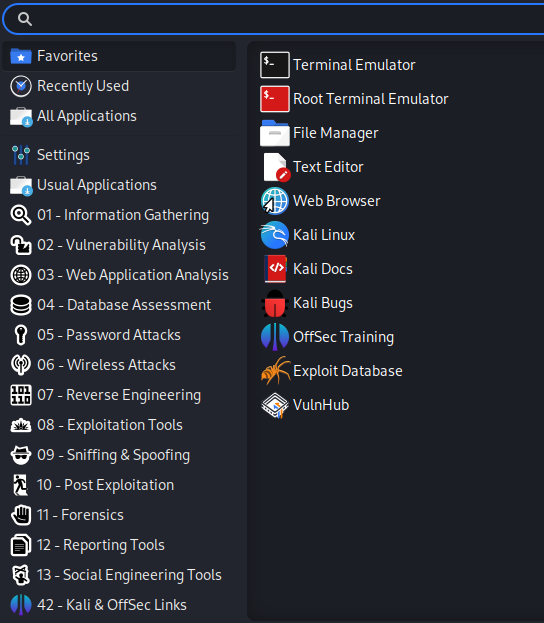
Task: Open the Kali Docs book icon
Action: (275, 269)
